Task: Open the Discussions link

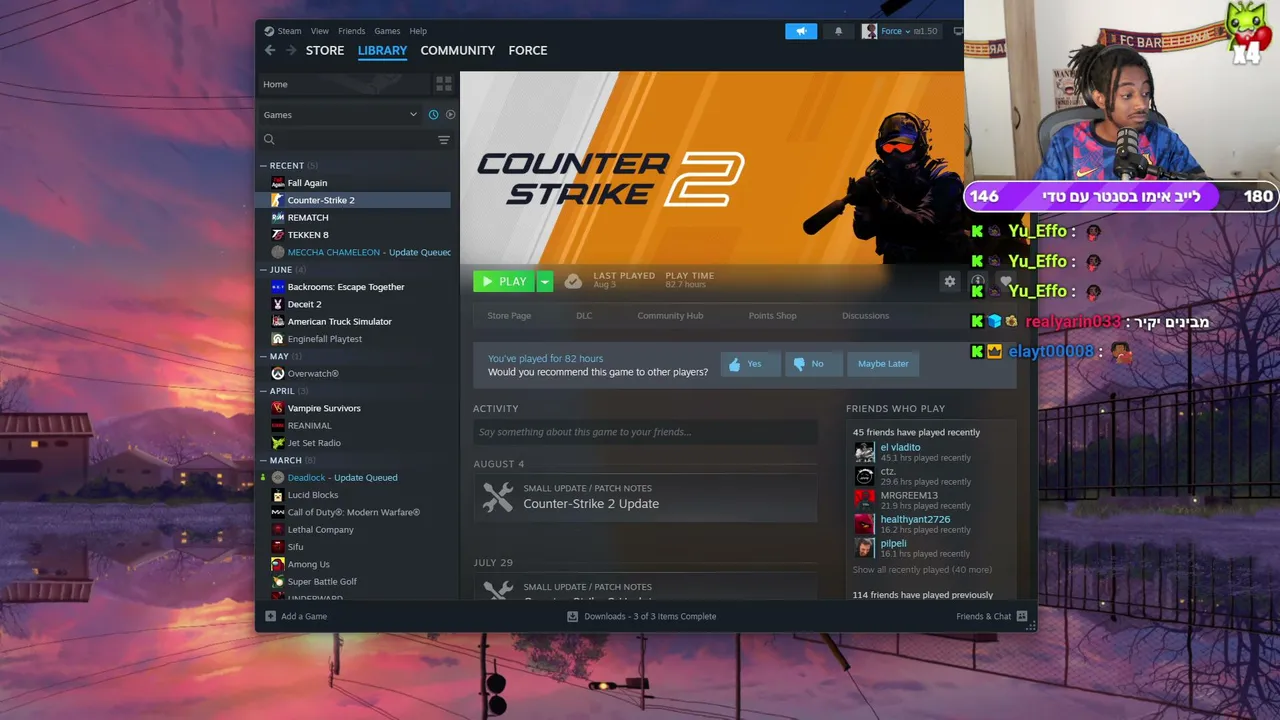Action: (865, 316)
